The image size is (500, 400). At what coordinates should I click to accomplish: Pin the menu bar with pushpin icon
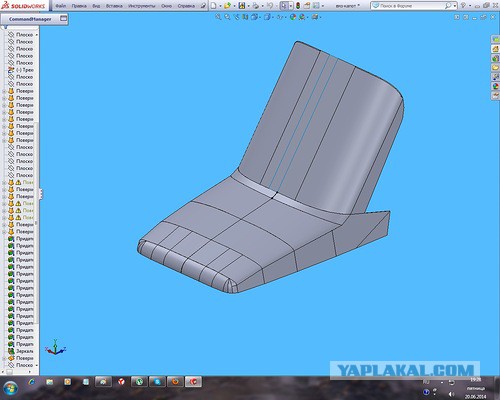(x=203, y=6)
